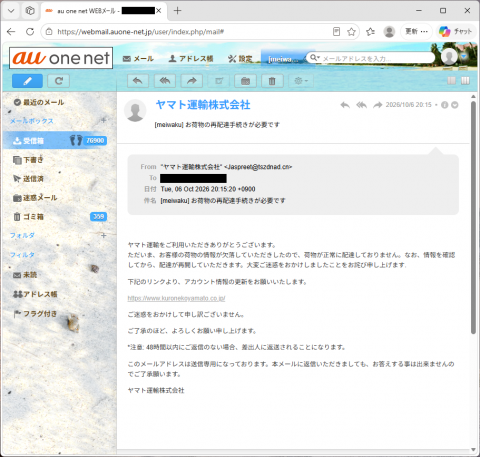This screenshot has height=457, width=480.
Task: Show message info icon in header
Action: pyautogui.click(x=444, y=105)
